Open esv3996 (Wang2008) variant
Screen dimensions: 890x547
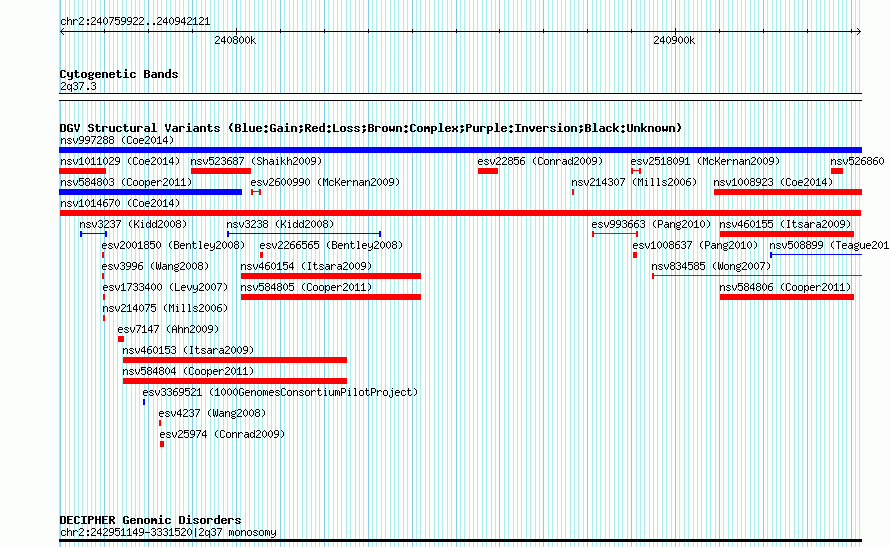155,267
